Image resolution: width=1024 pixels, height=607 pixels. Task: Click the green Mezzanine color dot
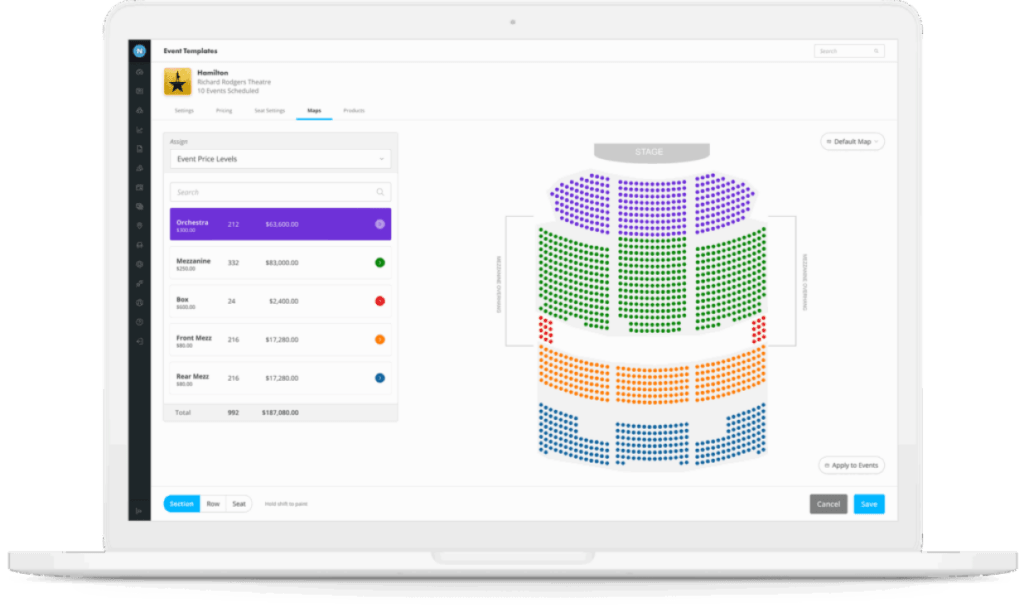click(x=378, y=263)
